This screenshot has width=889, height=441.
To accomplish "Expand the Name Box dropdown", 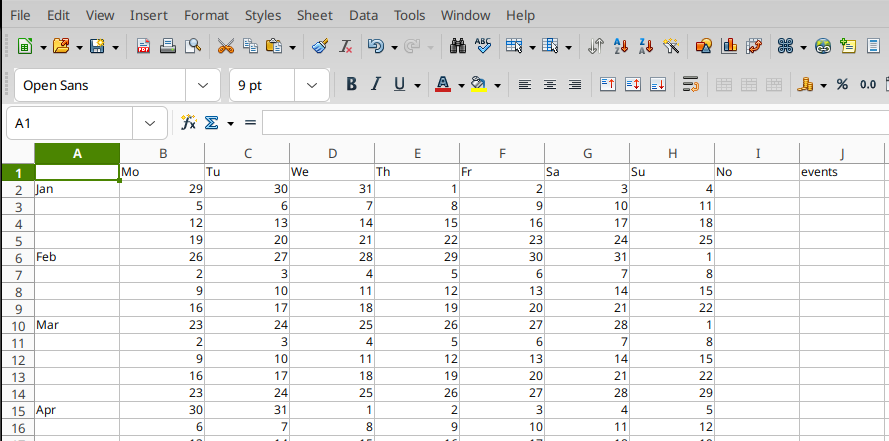I will click(x=150, y=123).
